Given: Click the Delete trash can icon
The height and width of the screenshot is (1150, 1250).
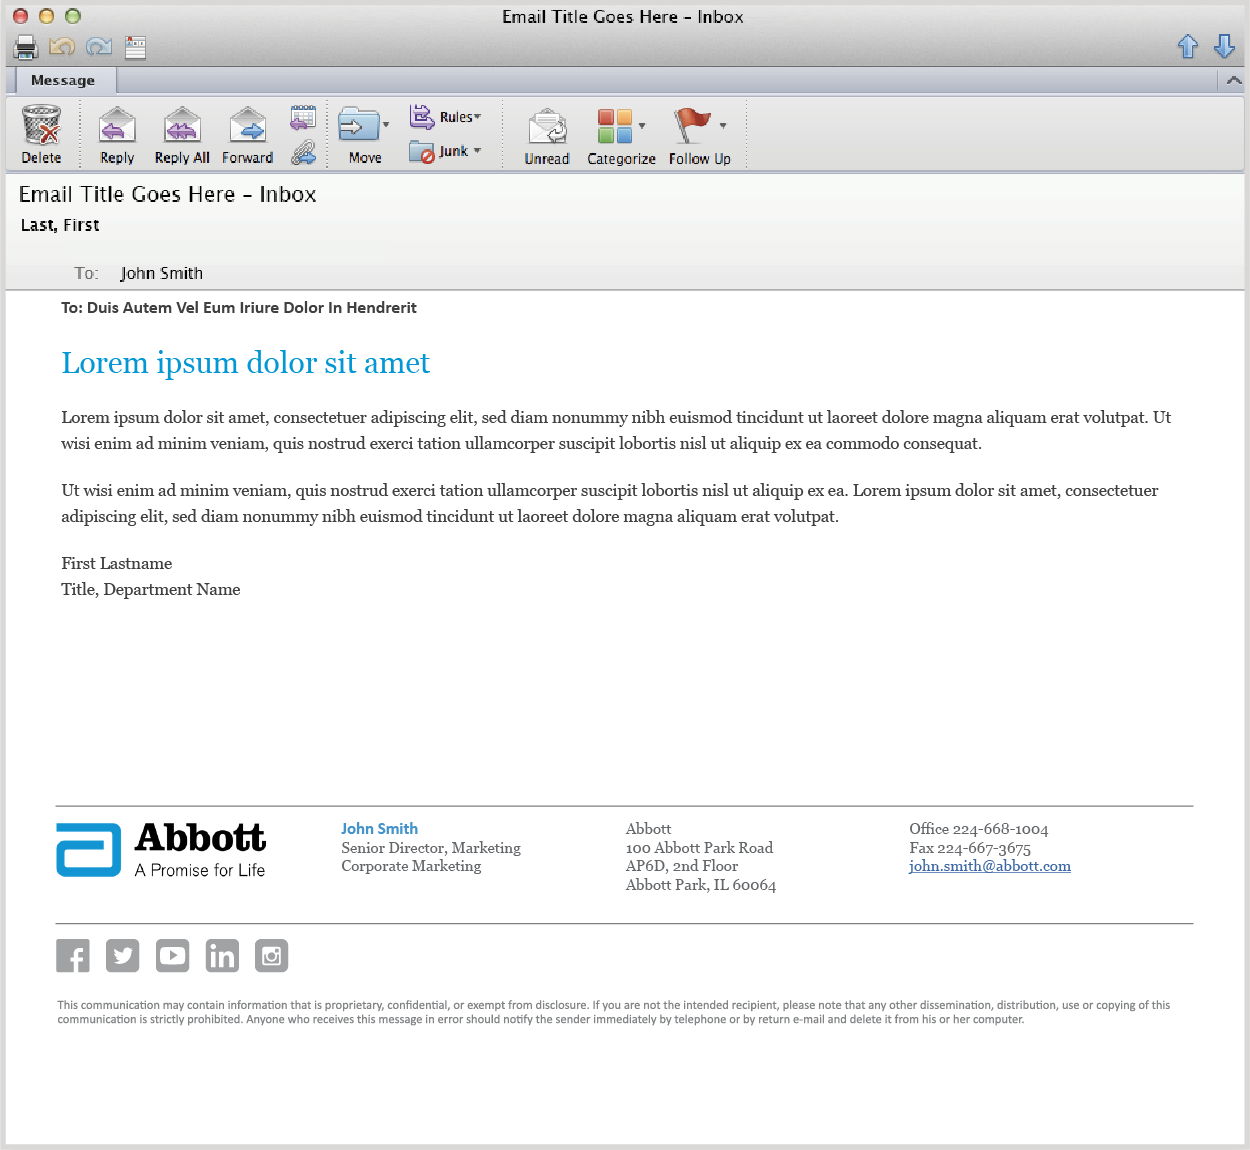Looking at the screenshot, I should click(41, 126).
